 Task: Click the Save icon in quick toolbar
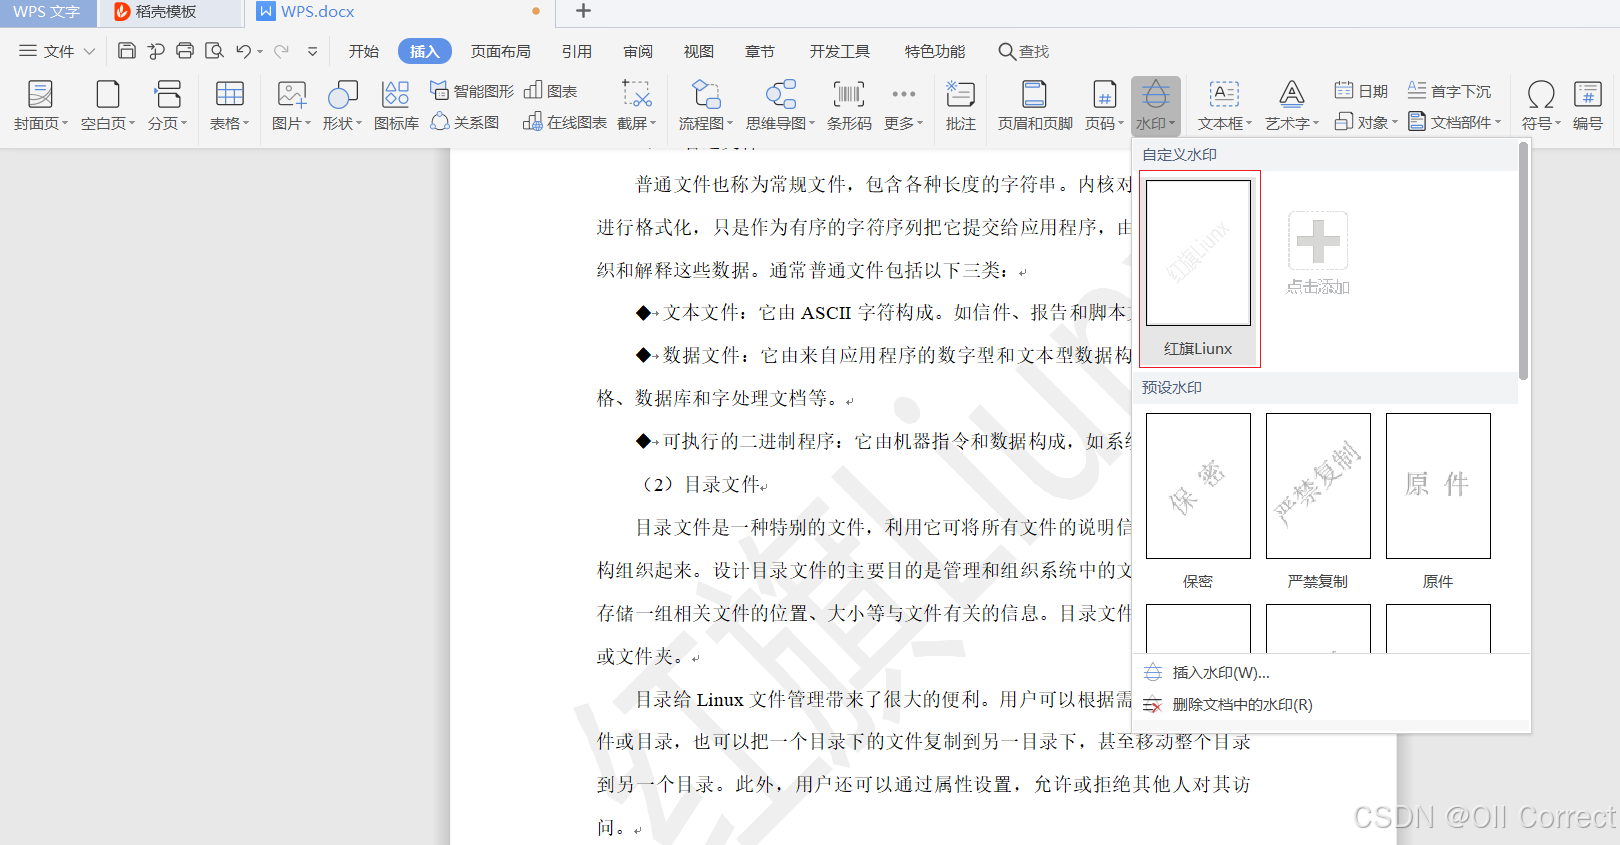point(127,51)
